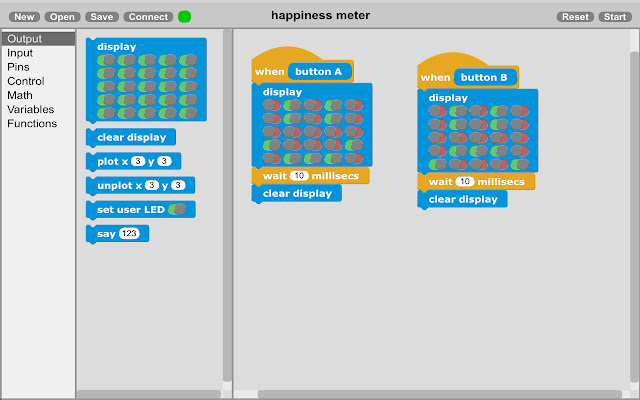The height and width of the screenshot is (400, 640).
Task: Toggle top-left LED in button A display
Action: point(272,105)
